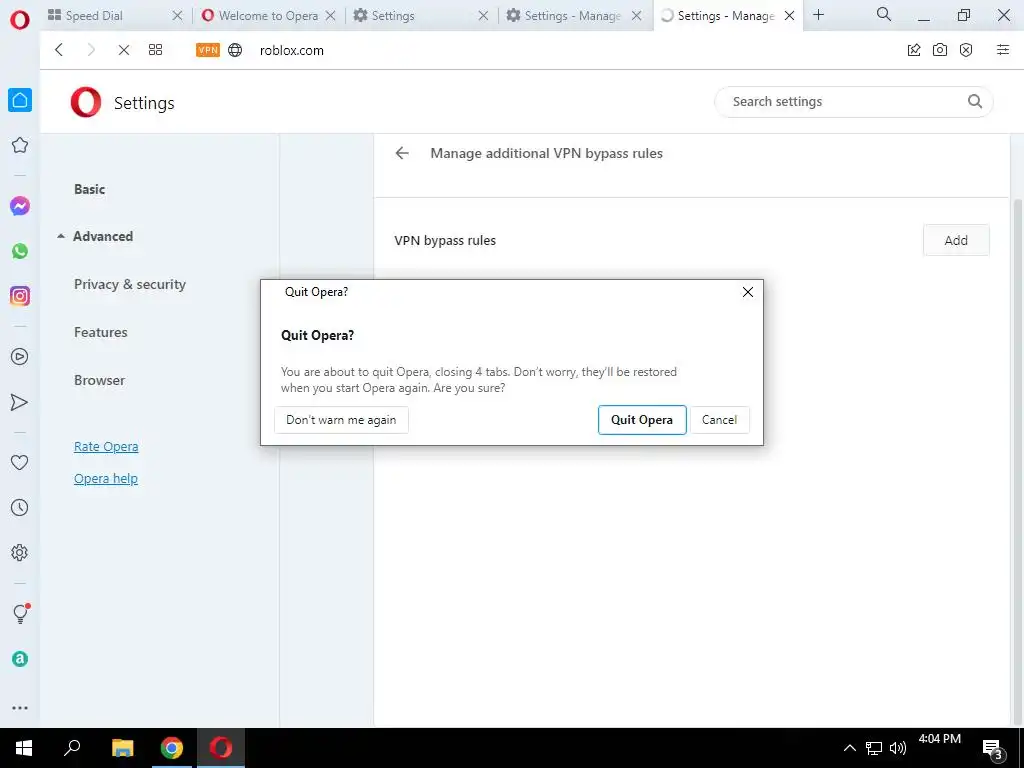The width and height of the screenshot is (1024, 768).
Task: Open the heart Pinboards icon in sidebar
Action: (x=20, y=462)
